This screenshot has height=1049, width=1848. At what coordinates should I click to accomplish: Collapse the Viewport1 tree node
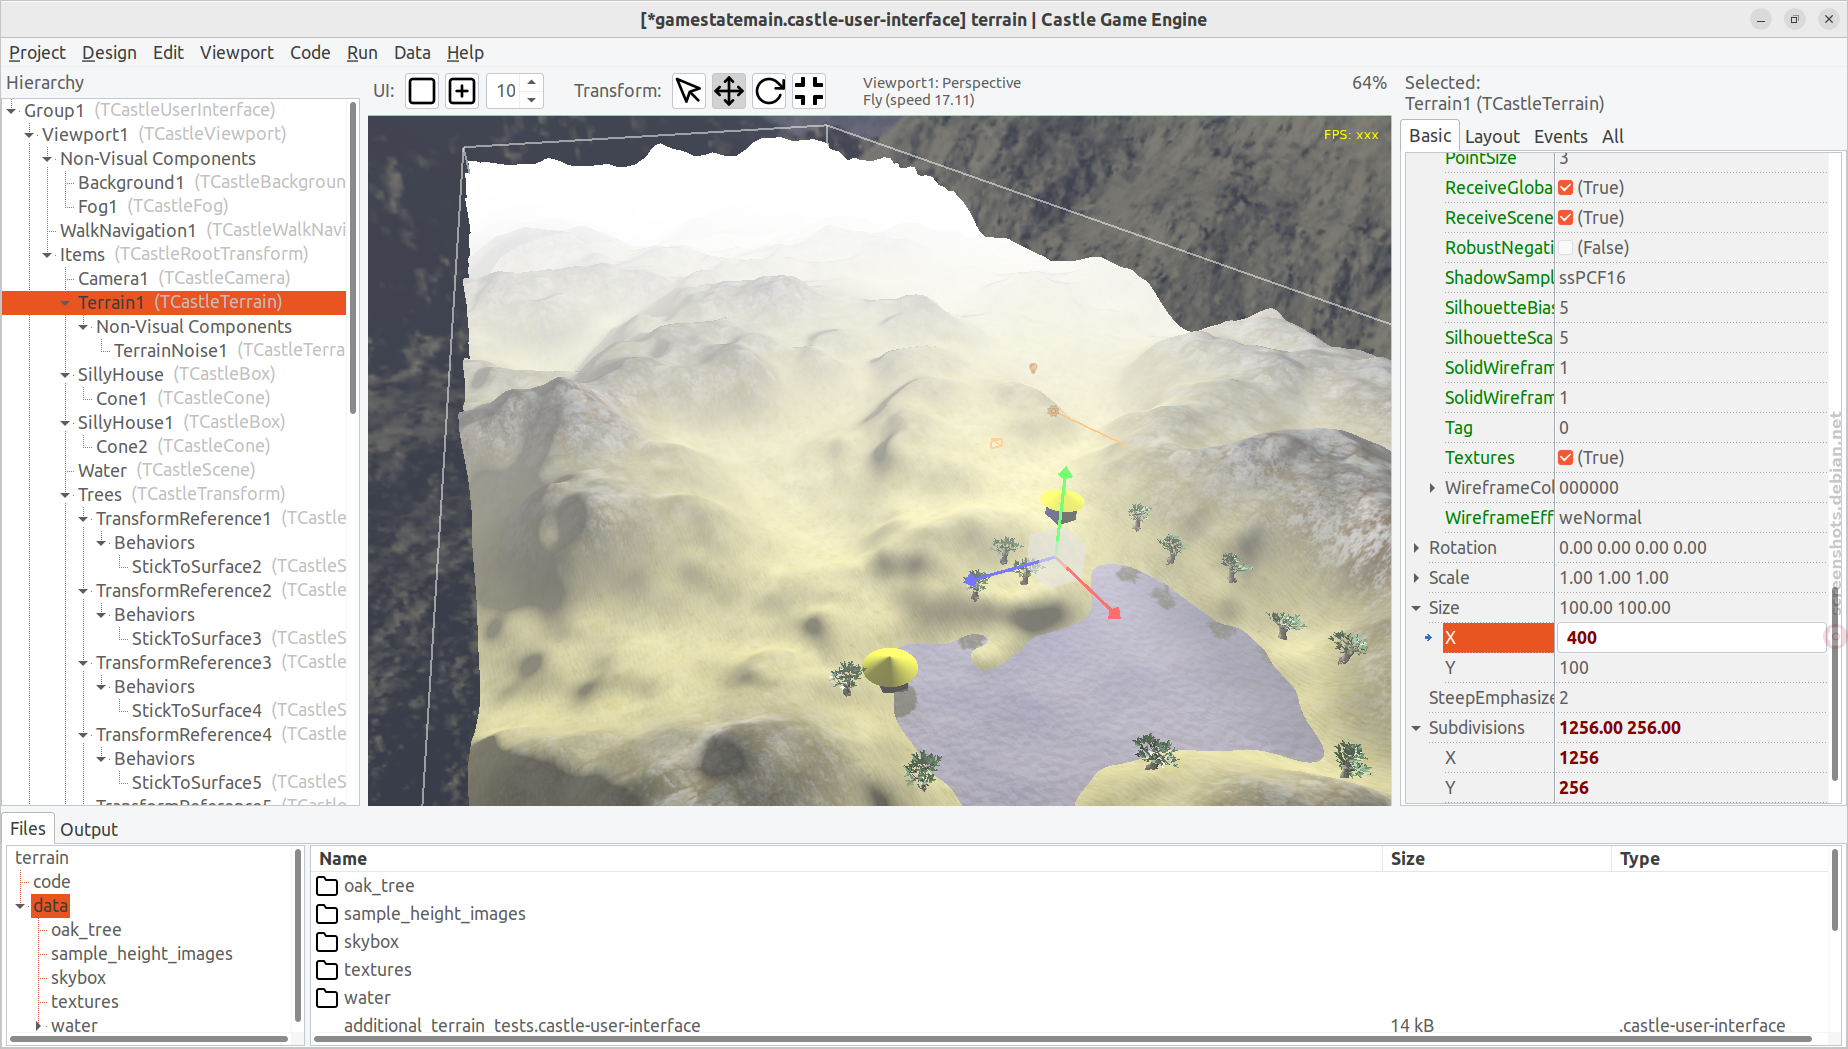pos(29,134)
